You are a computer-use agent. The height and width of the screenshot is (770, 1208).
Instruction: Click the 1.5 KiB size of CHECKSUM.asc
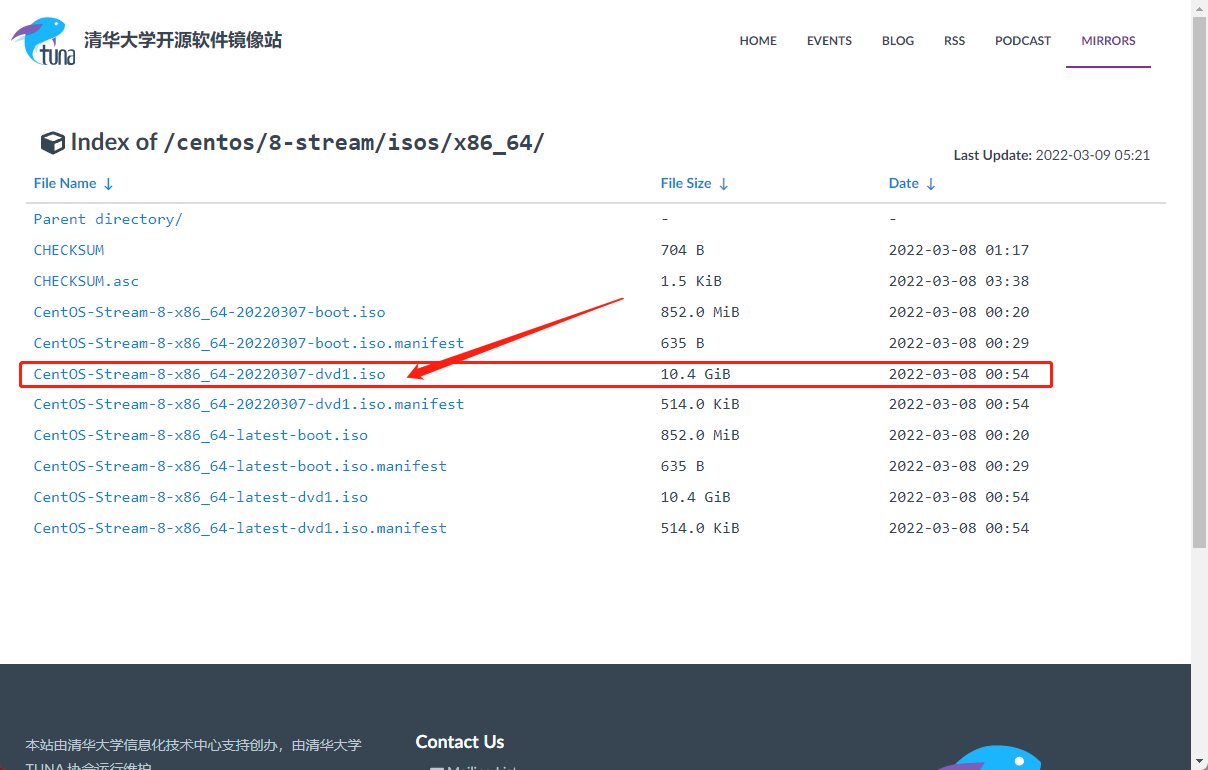(x=691, y=281)
